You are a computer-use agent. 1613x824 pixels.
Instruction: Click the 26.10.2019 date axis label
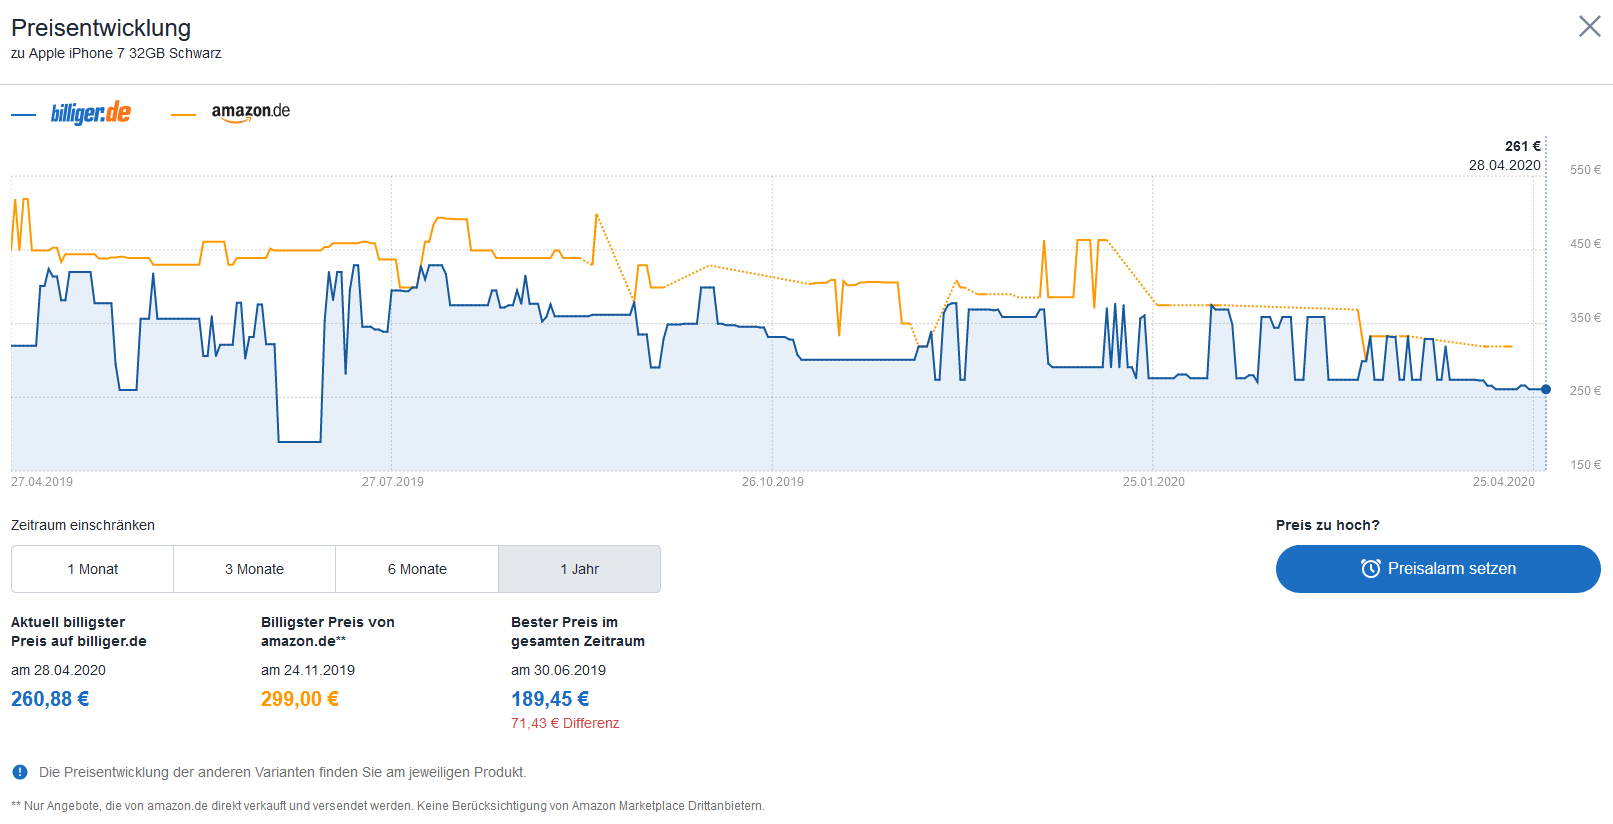[772, 482]
